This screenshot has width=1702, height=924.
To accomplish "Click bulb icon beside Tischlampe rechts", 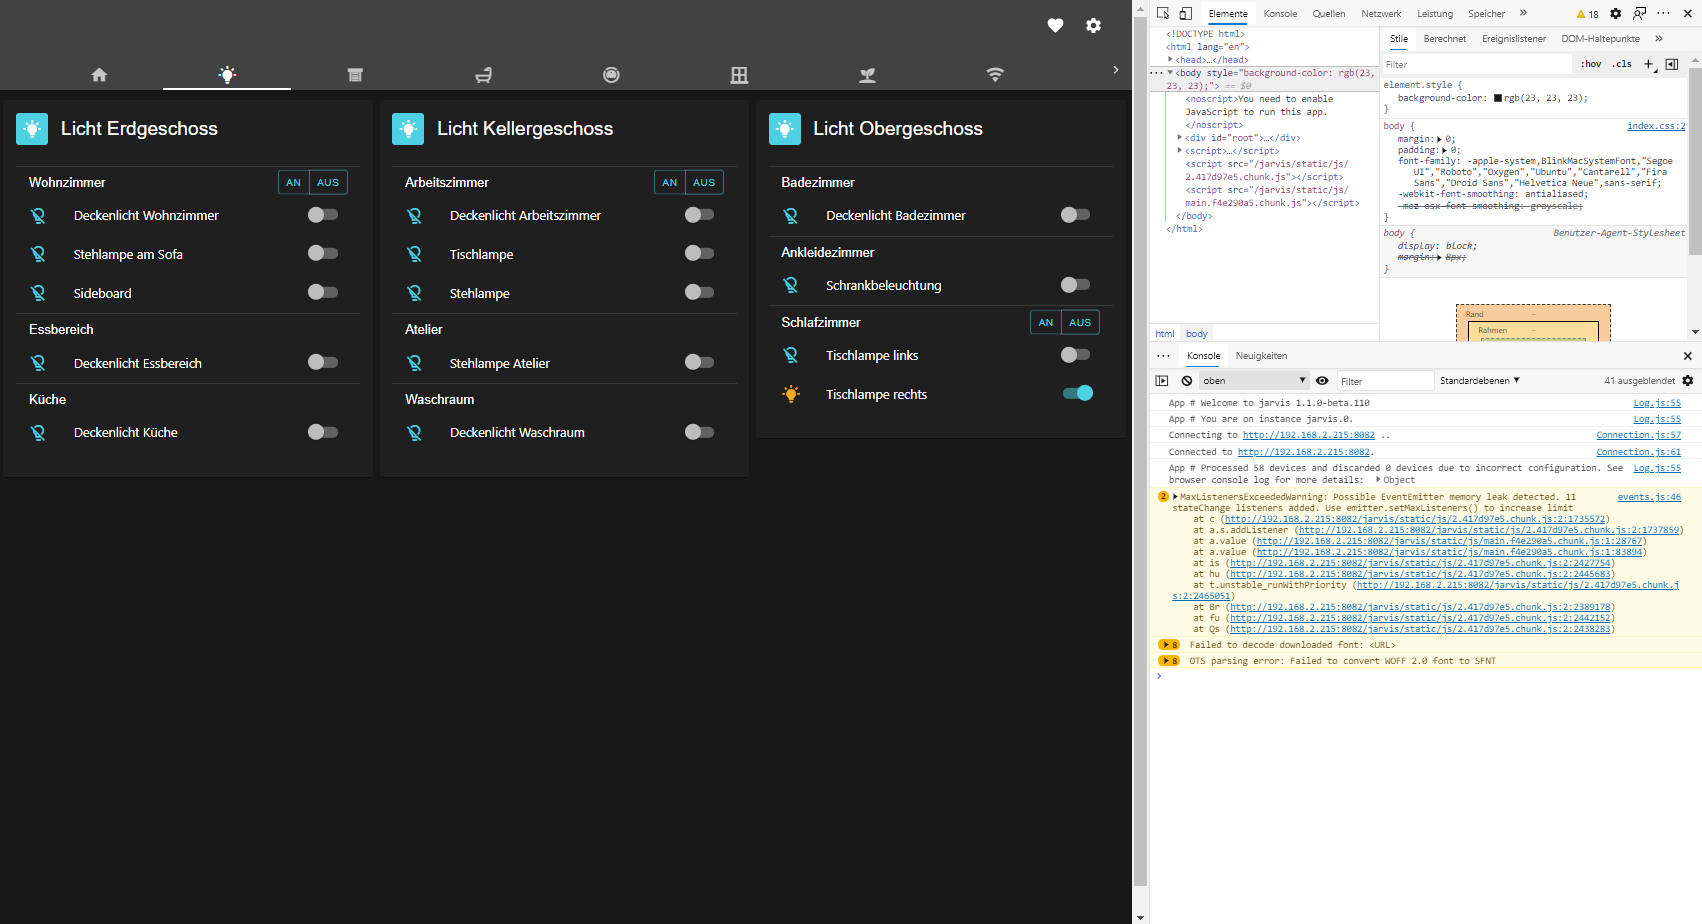I will coord(791,394).
